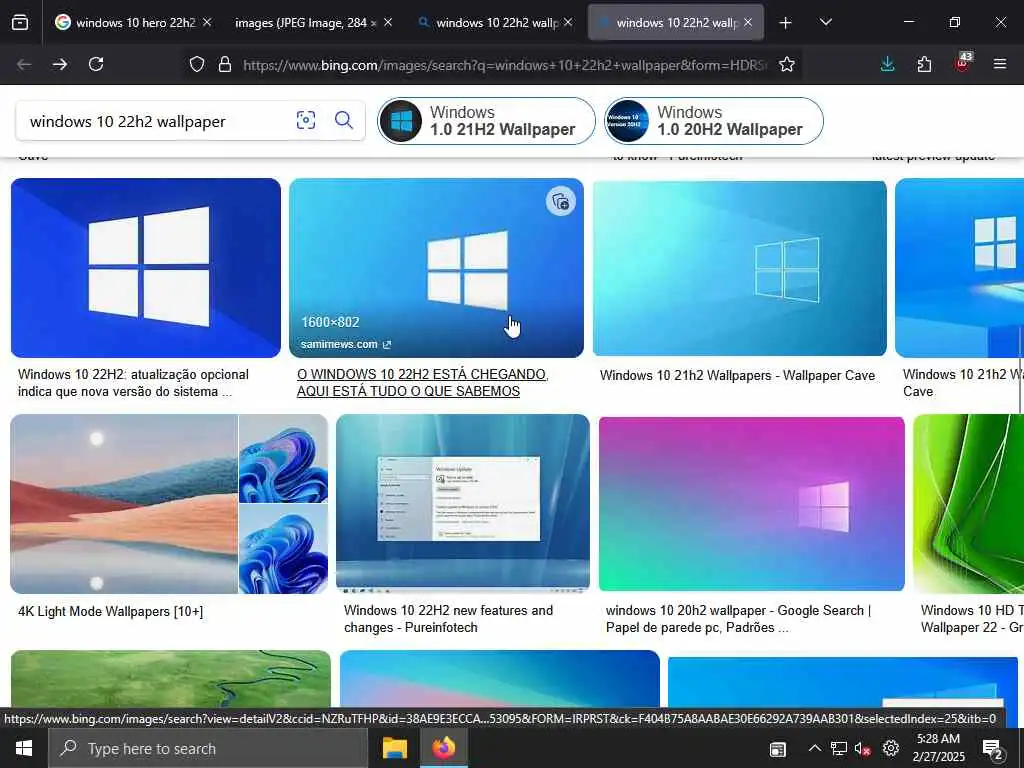Switch to Firefox in taskbar
Screen dimensions: 1024x768
[443, 748]
